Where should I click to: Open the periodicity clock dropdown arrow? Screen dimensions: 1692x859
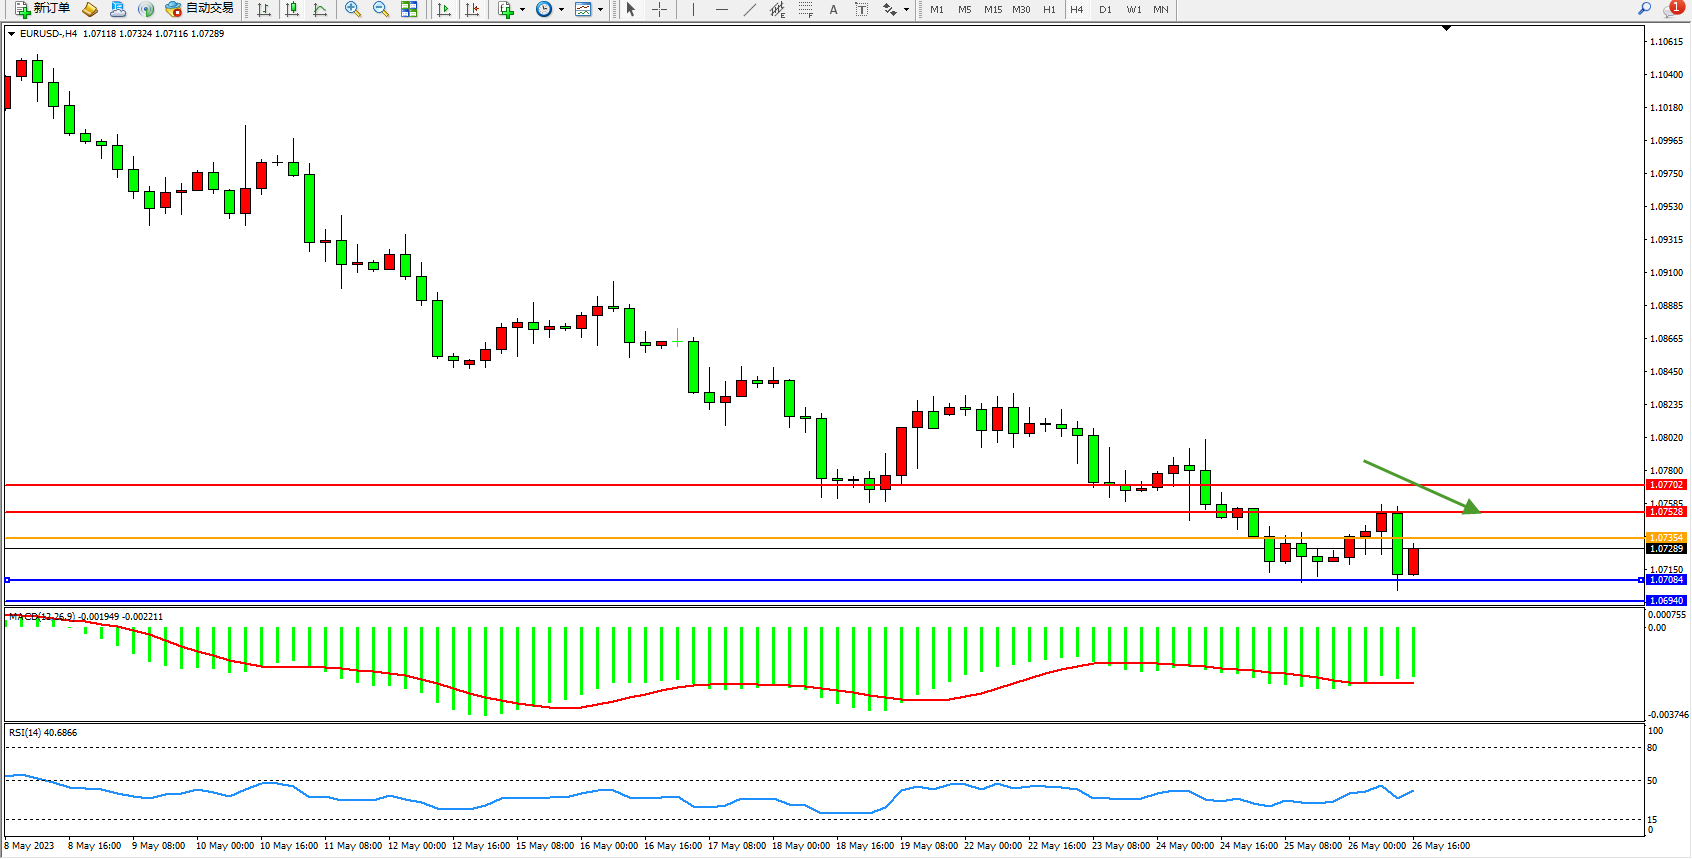[x=561, y=9]
